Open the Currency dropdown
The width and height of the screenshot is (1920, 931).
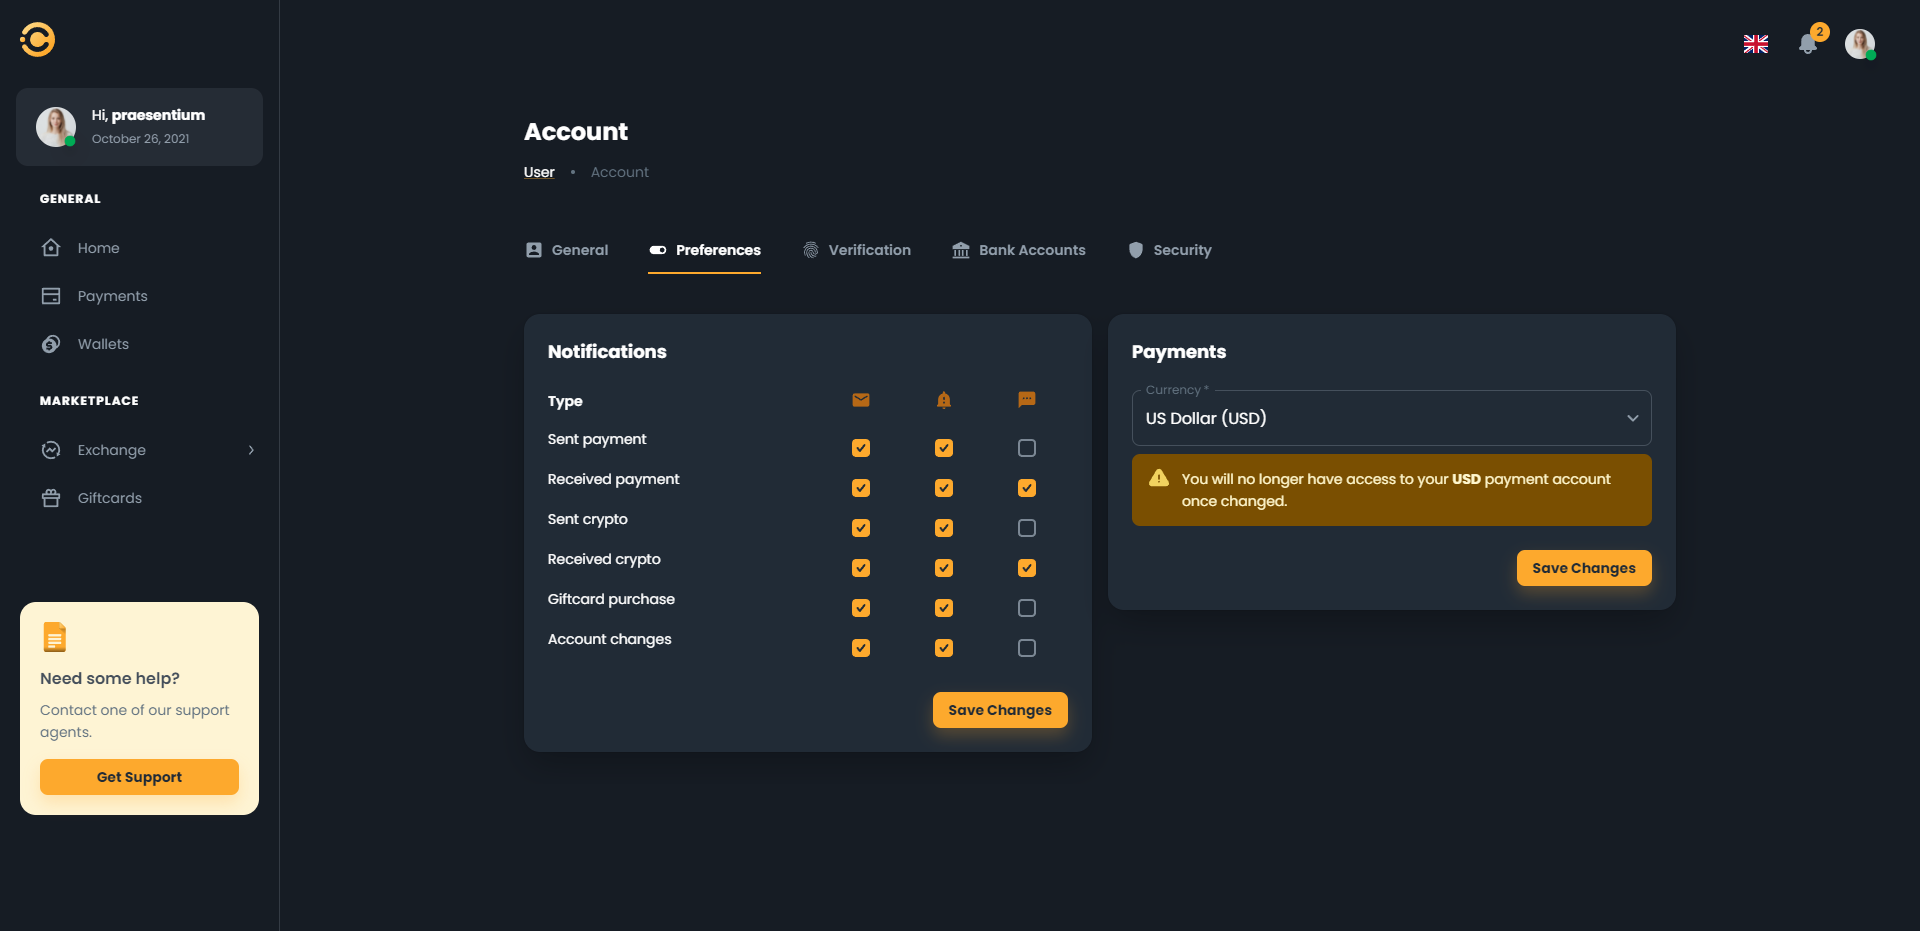pos(1390,418)
